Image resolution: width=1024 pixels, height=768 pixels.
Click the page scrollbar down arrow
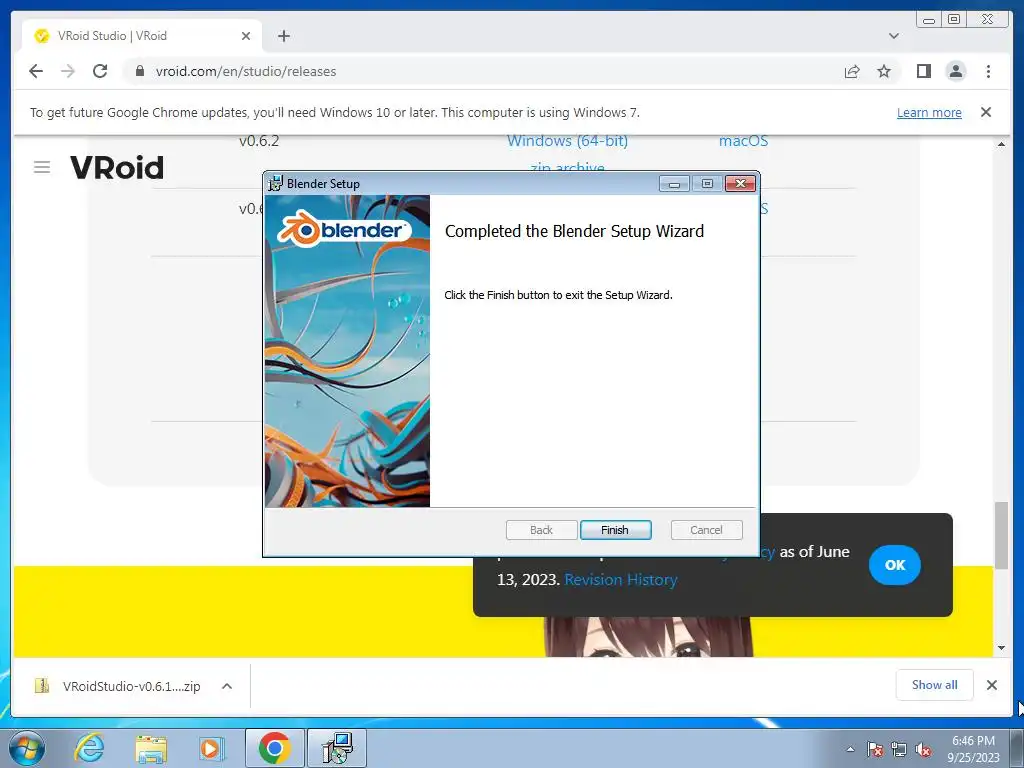coord(1001,648)
